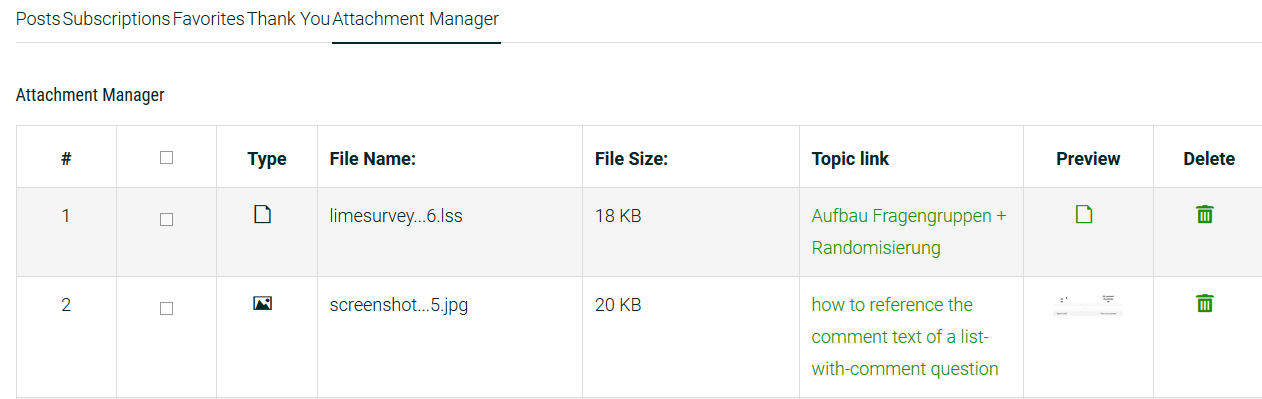The height and width of the screenshot is (399, 1262).
Task: Delete the limesurvey .lss attachment
Action: (x=1205, y=214)
